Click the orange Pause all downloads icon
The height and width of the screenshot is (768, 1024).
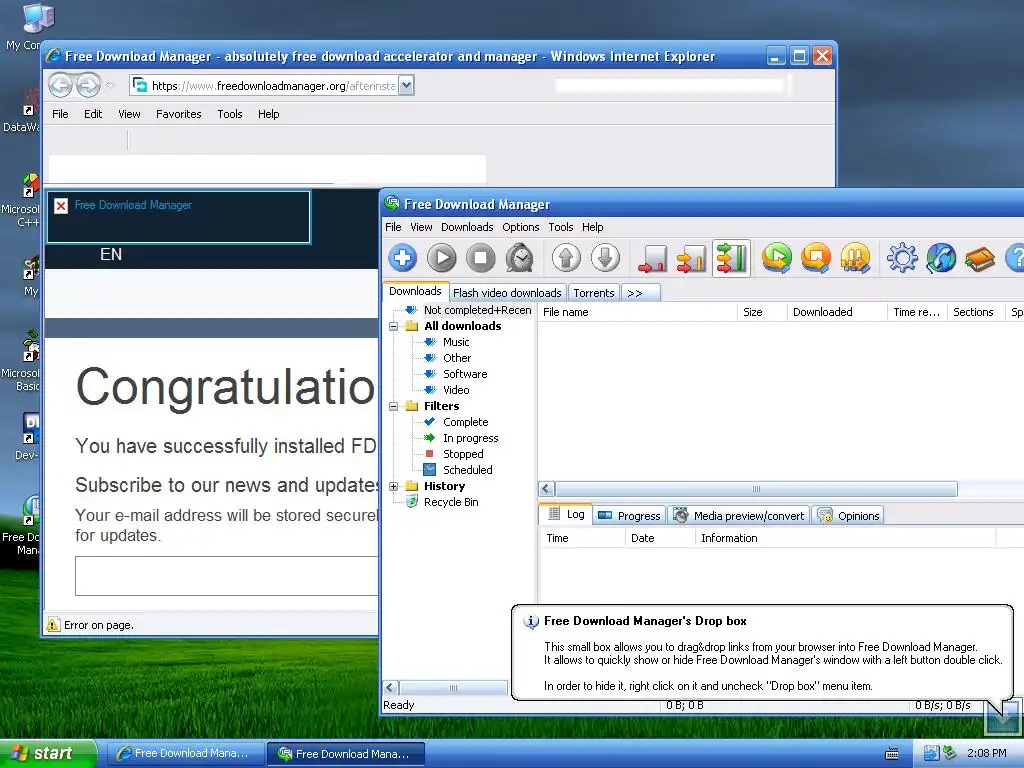pos(856,258)
